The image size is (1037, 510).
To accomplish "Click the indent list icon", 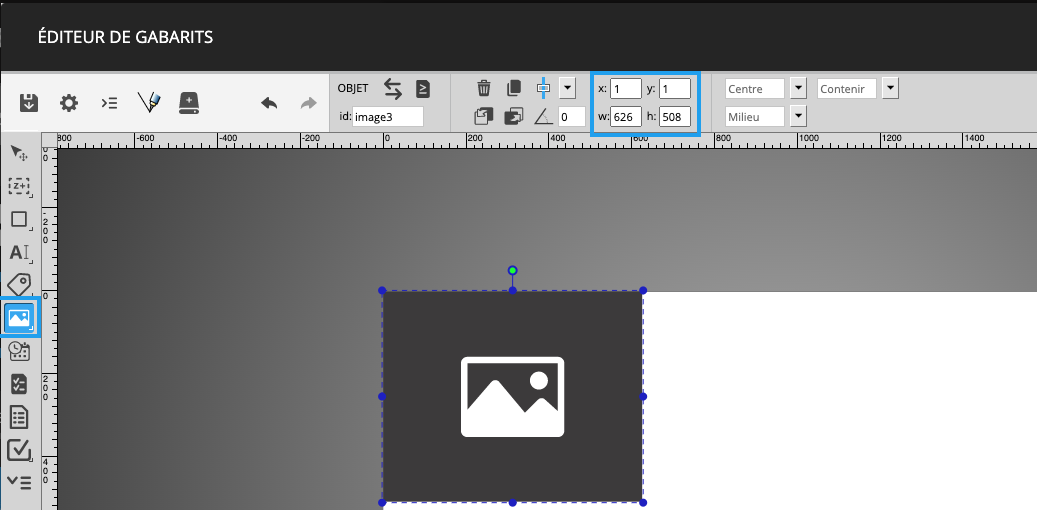I will tap(109, 103).
